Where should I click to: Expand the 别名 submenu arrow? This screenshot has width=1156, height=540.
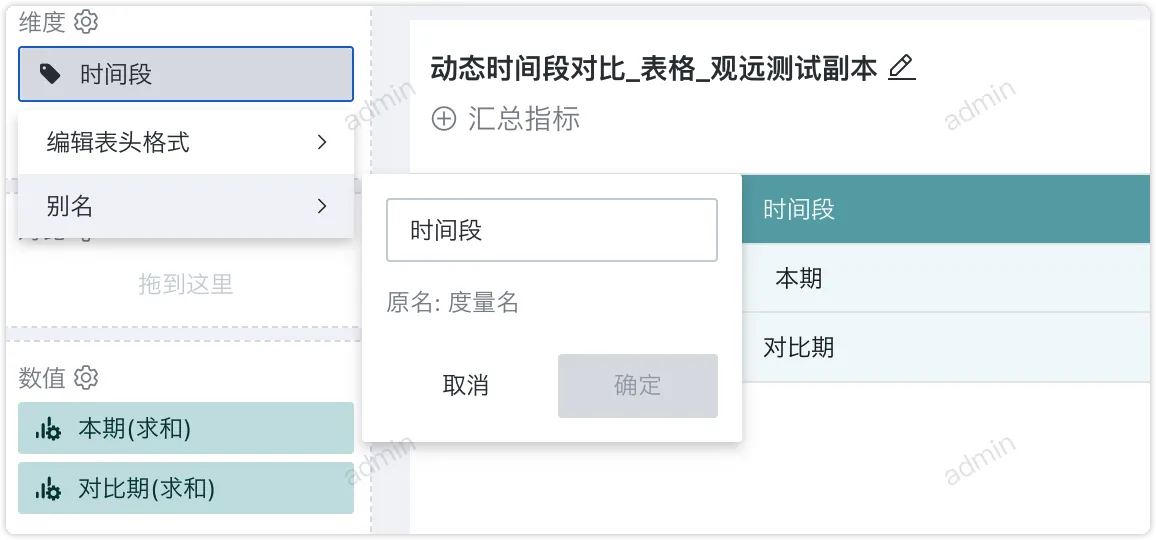coord(322,206)
